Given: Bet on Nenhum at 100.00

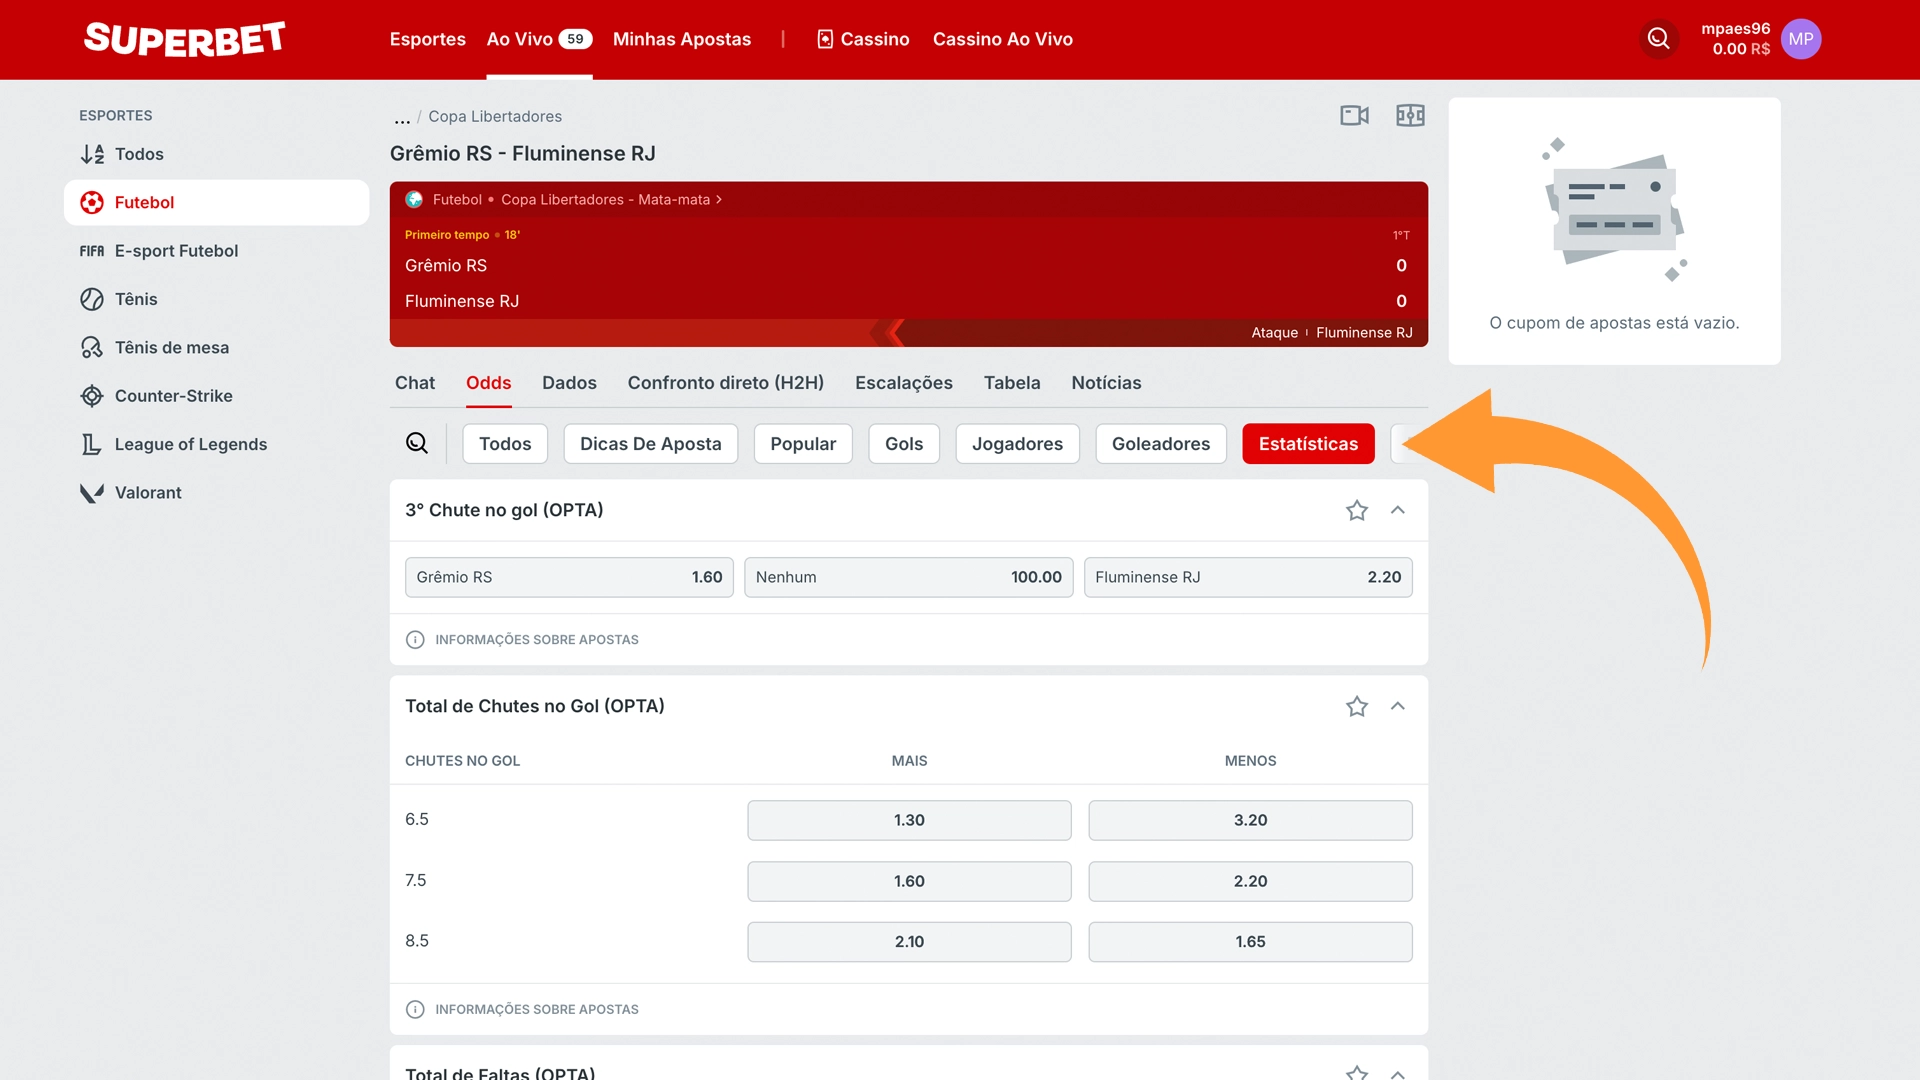Looking at the screenshot, I should point(908,577).
